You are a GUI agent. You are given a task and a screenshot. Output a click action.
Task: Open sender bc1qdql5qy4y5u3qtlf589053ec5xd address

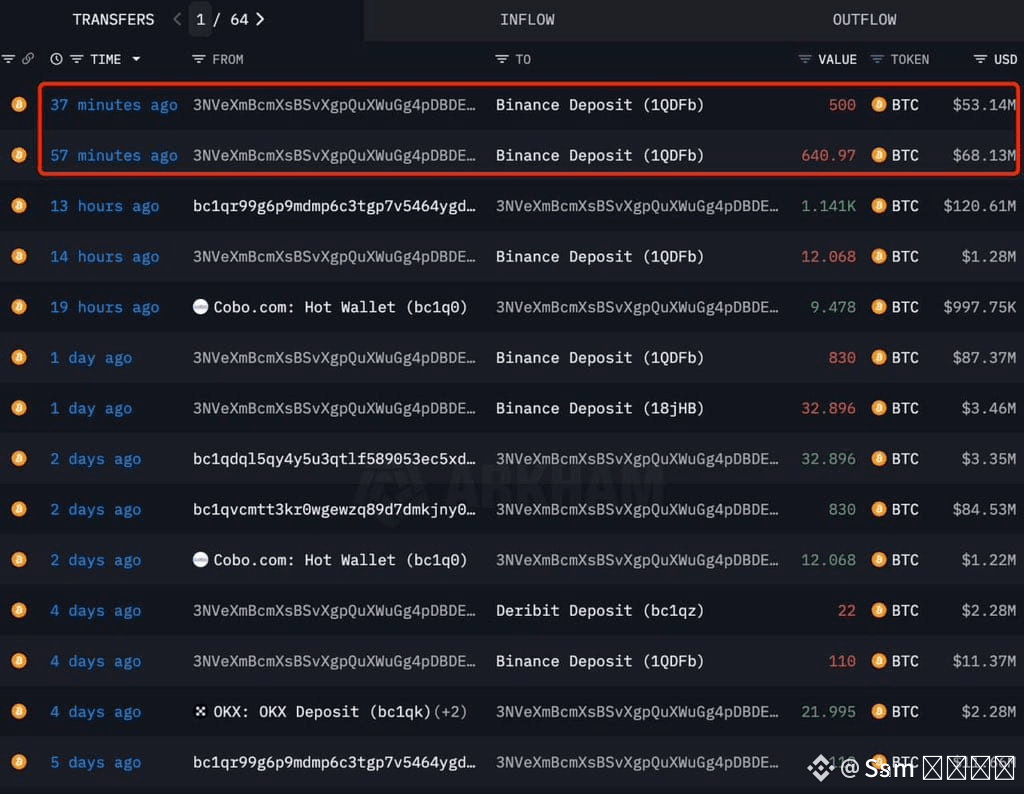(334, 459)
